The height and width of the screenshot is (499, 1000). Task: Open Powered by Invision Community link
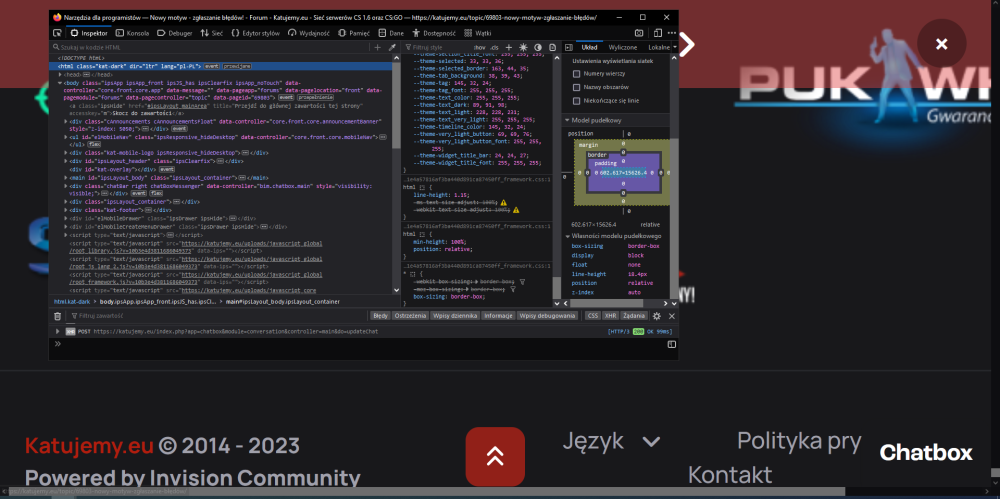193,478
